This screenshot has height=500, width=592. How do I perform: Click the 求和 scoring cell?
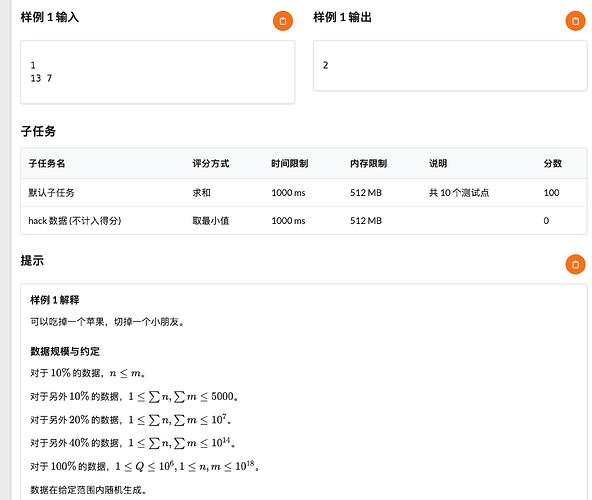(202, 193)
